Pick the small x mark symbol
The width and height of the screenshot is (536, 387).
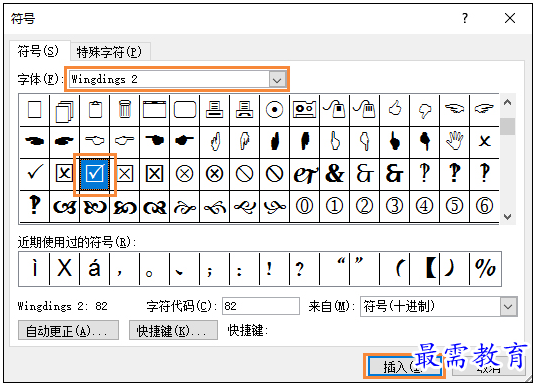click(x=485, y=141)
